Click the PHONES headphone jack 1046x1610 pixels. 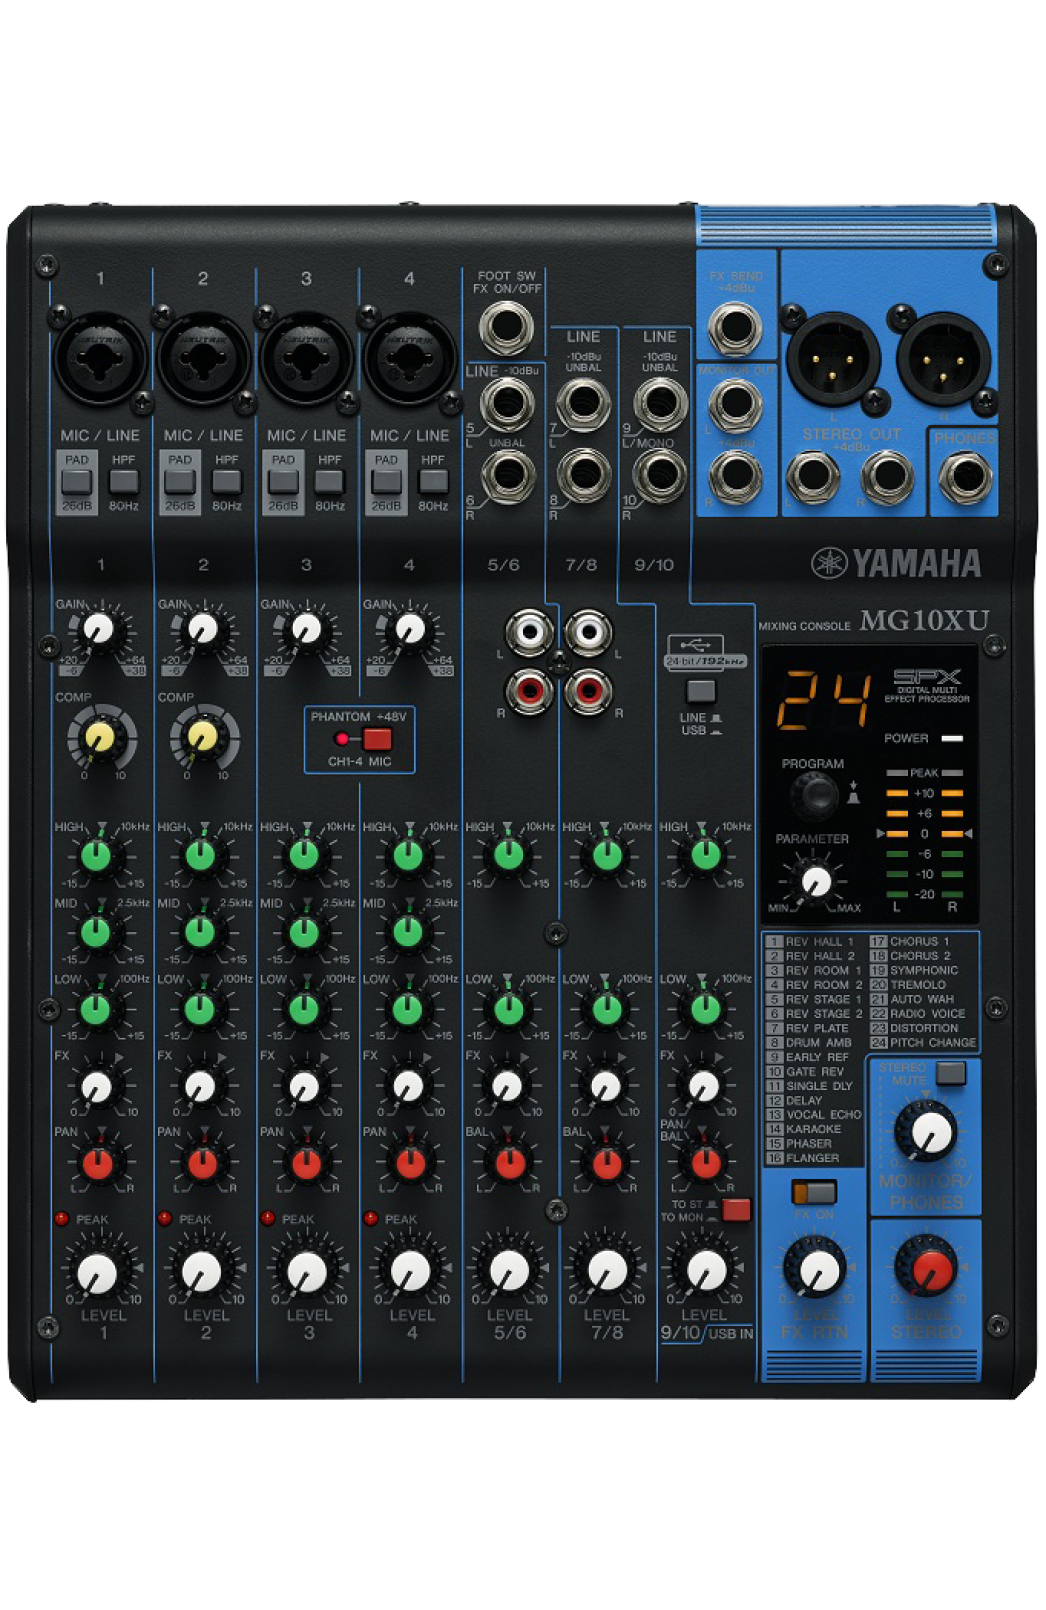pyautogui.click(x=965, y=477)
